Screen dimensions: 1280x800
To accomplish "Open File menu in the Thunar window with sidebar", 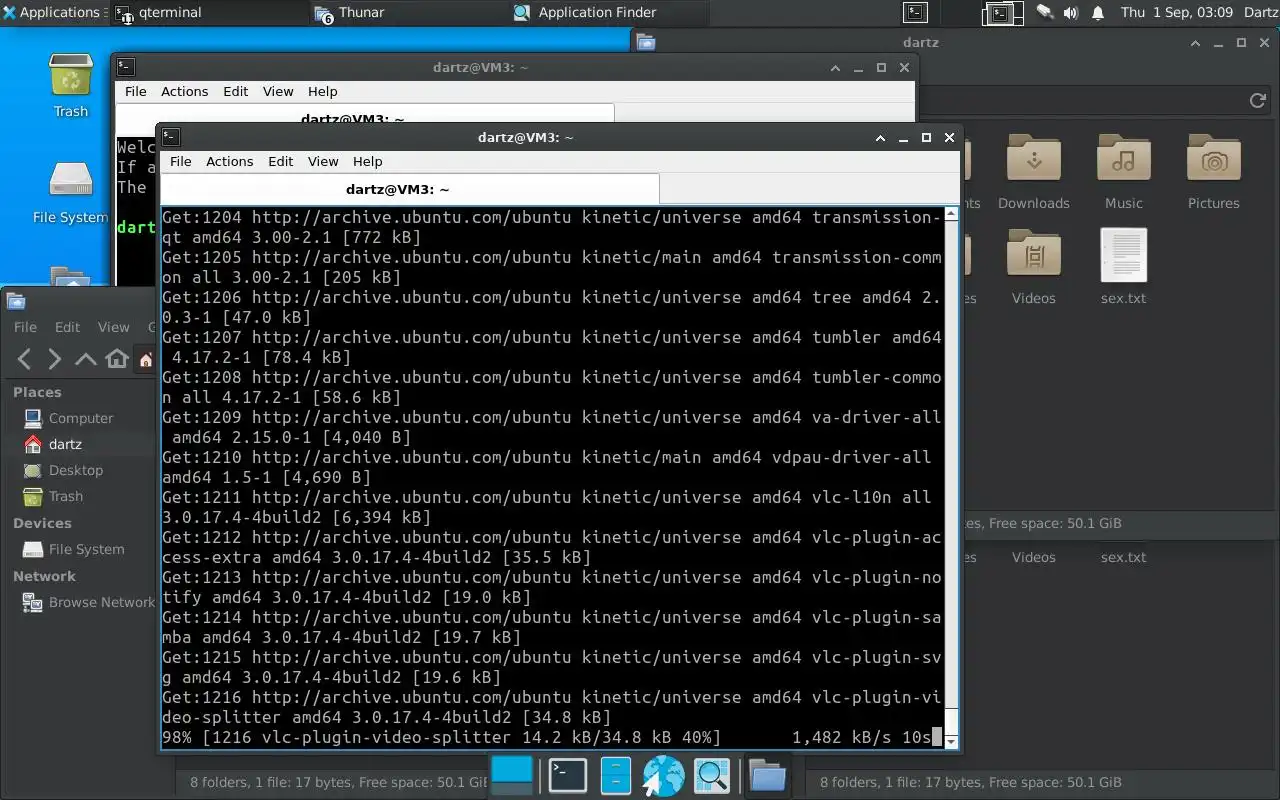I will (x=25, y=327).
